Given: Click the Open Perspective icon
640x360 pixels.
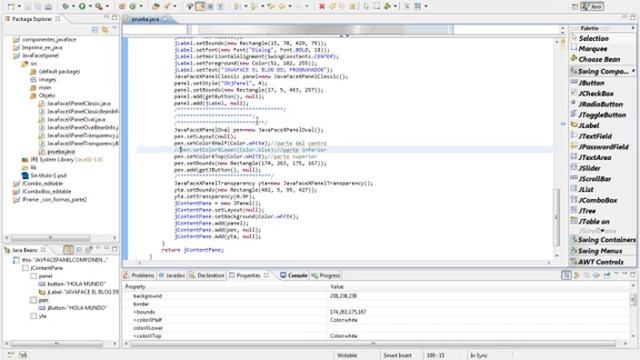Looking at the screenshot, I should pos(575,7).
